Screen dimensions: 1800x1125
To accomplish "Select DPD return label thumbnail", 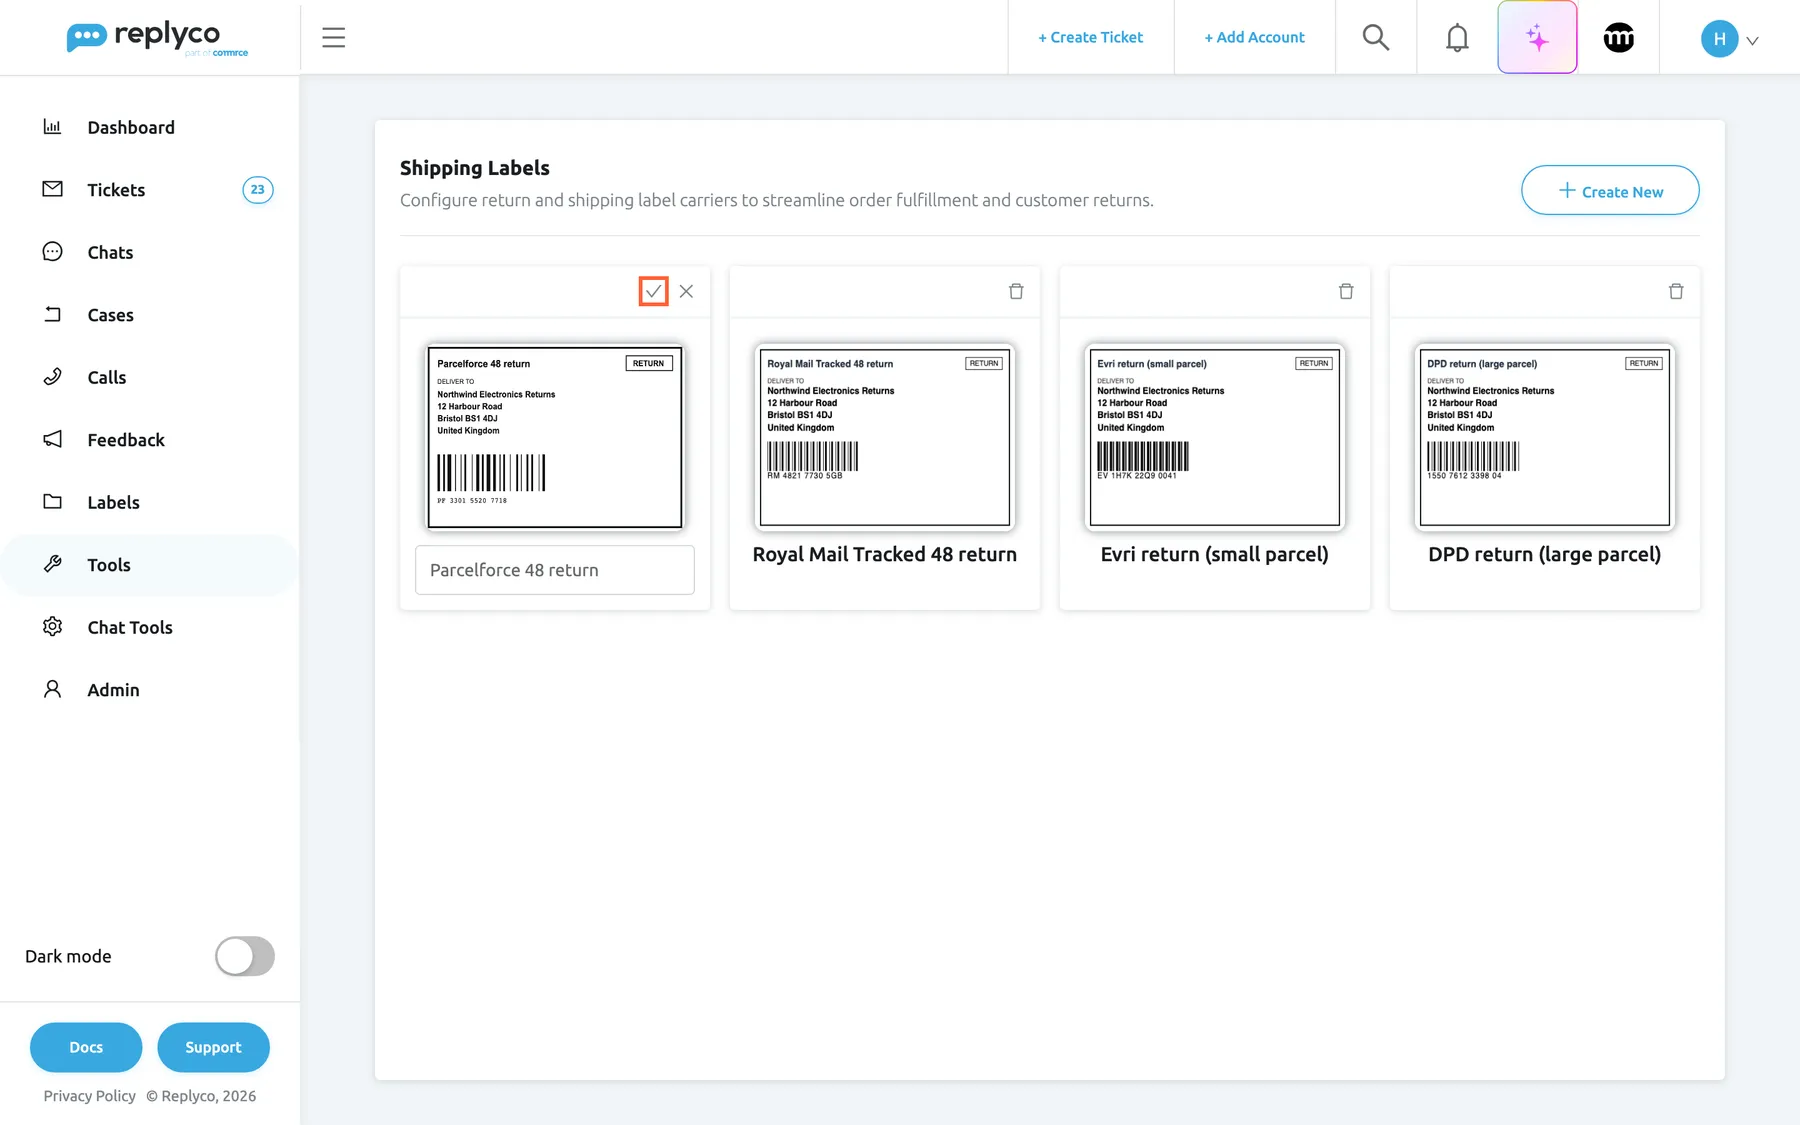I will pyautogui.click(x=1545, y=437).
